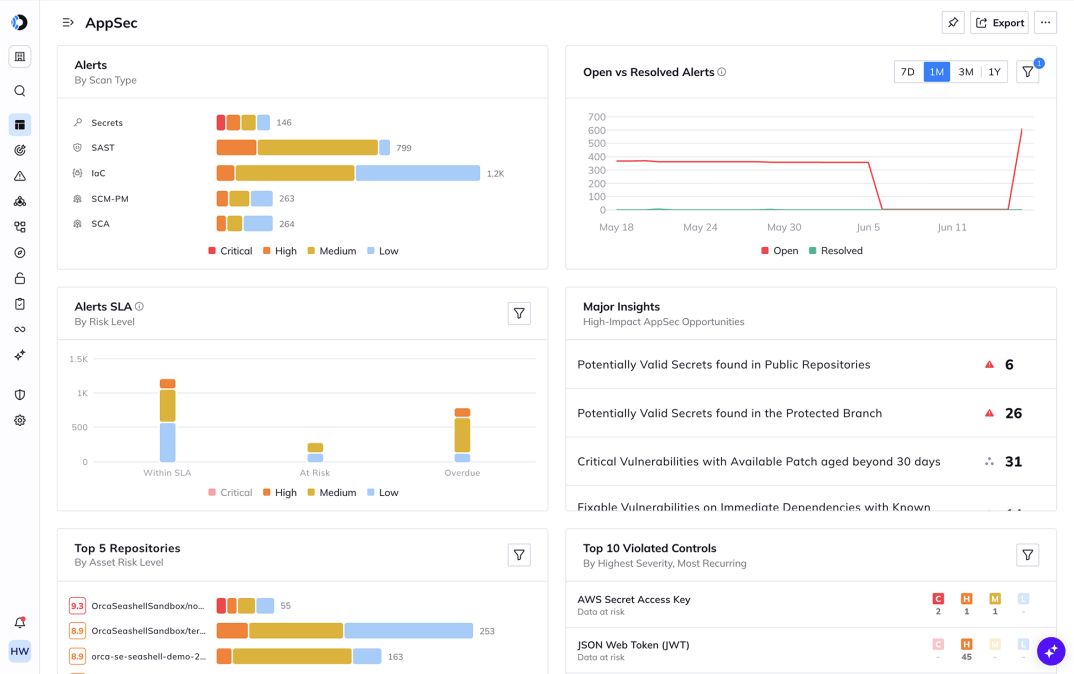Toggle Critical legend in Alerts by Scan Type
The image size is (1074, 674).
(x=230, y=251)
